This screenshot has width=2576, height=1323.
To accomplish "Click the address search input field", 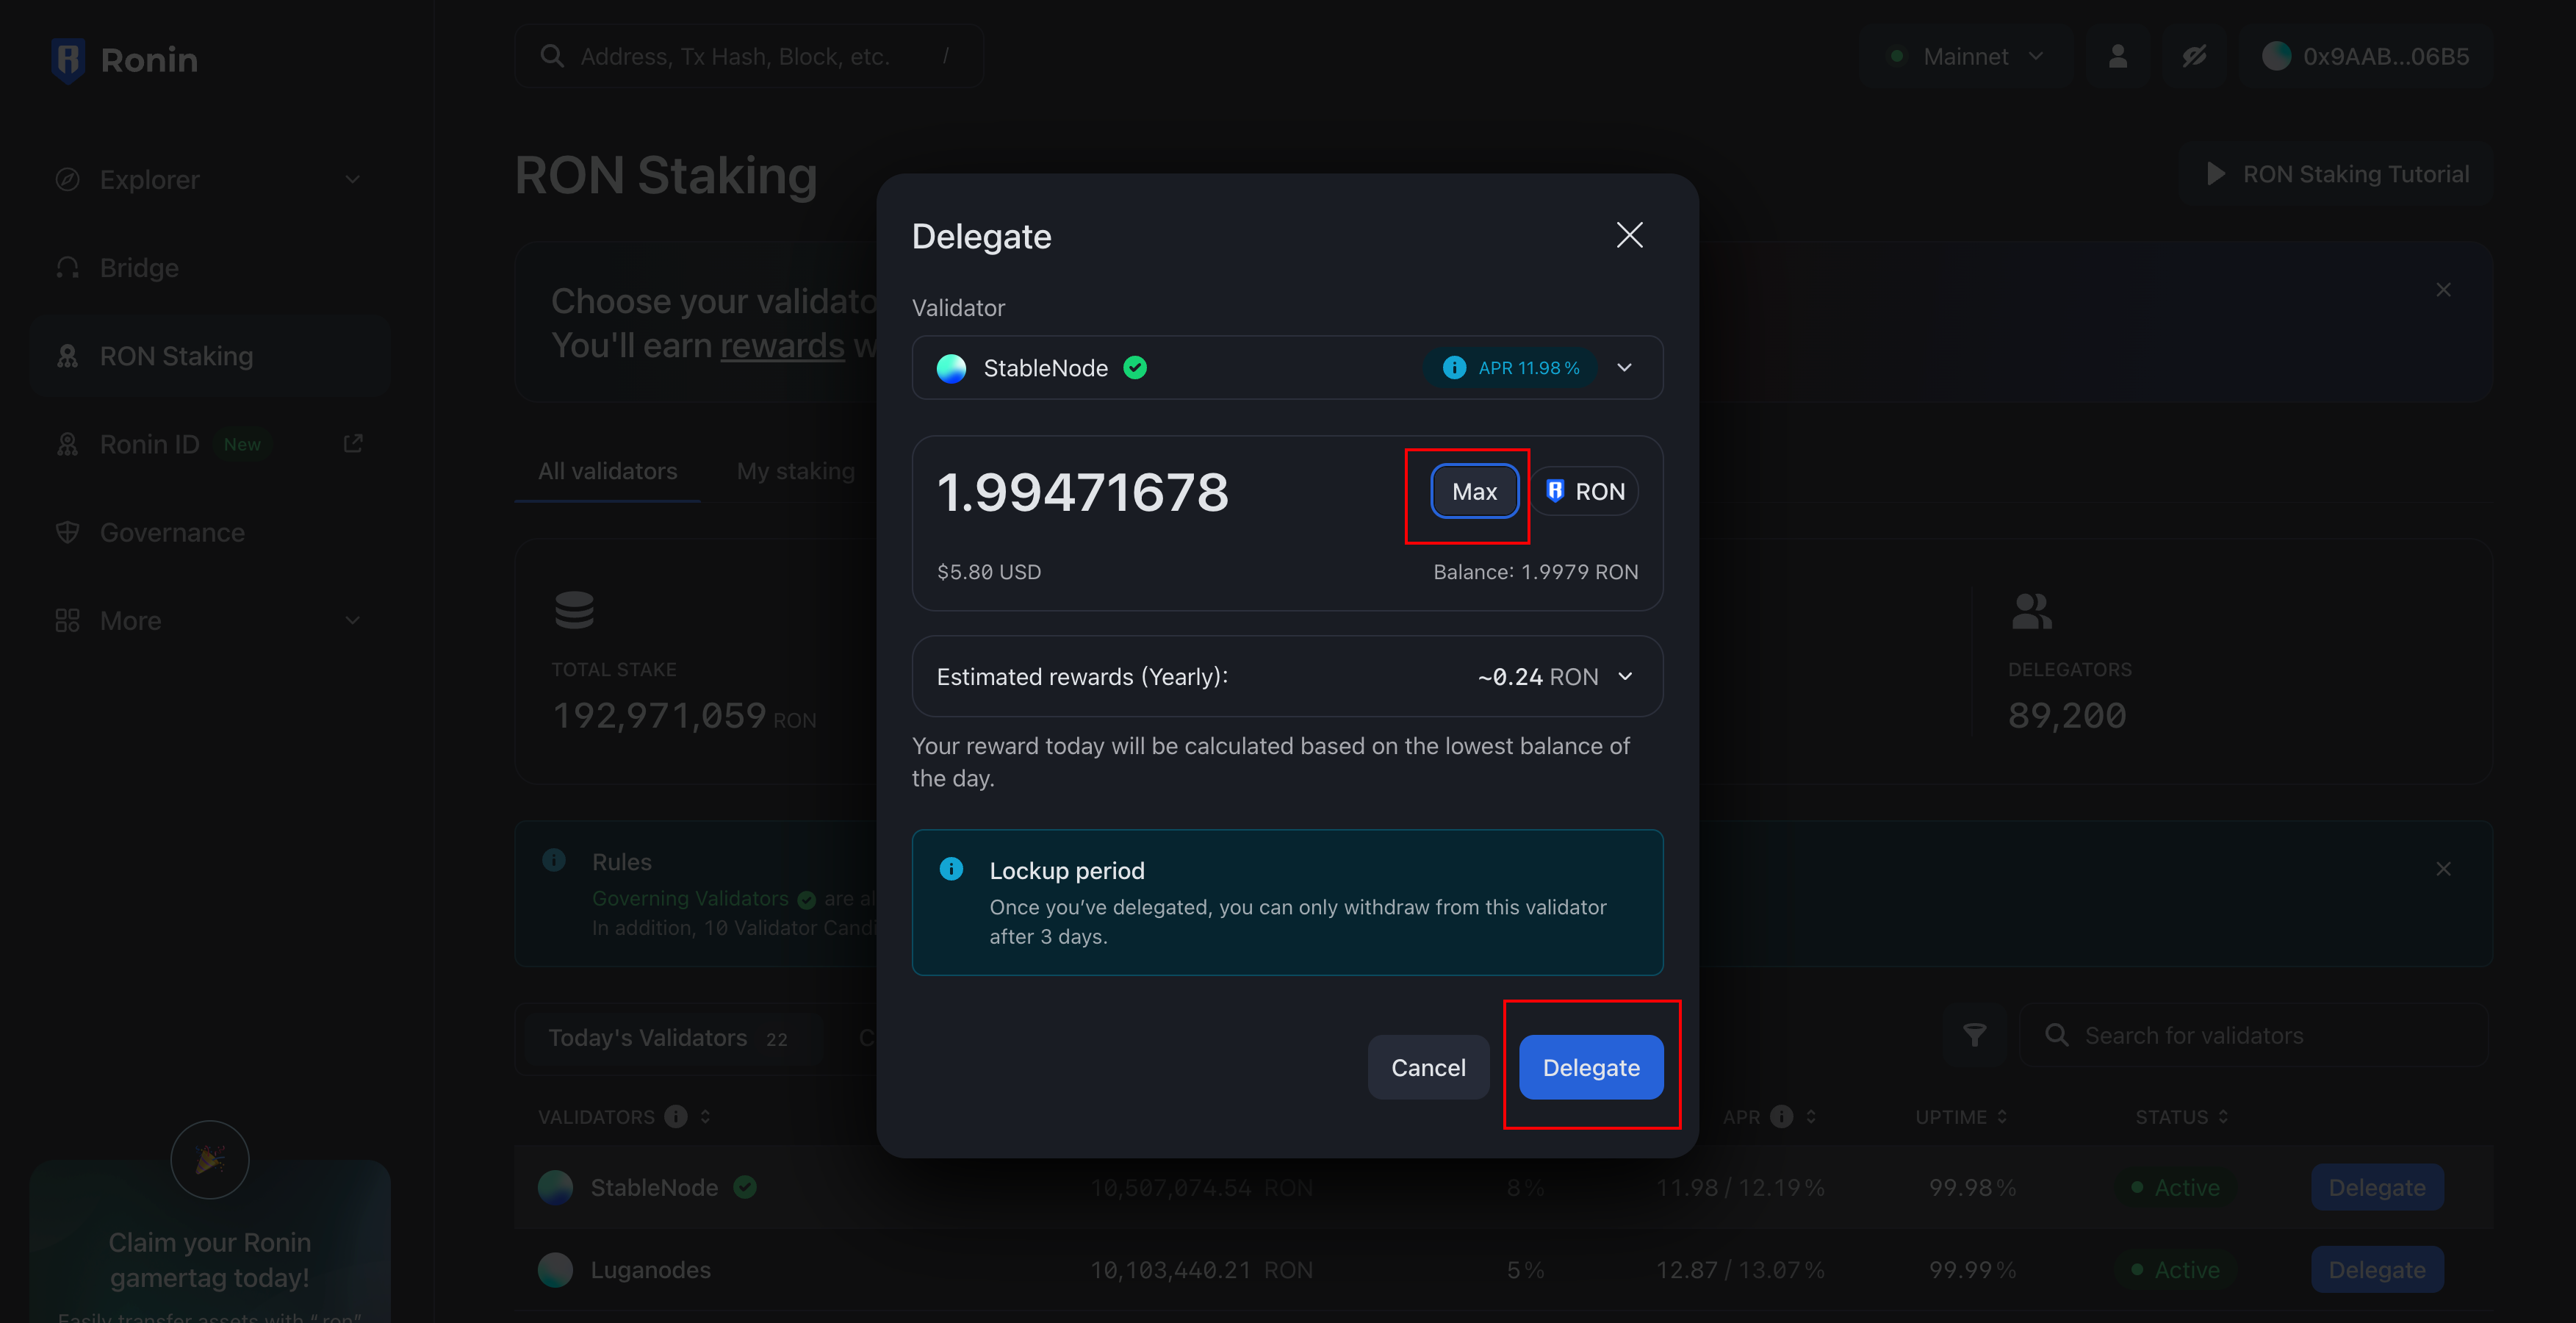I will (749, 56).
